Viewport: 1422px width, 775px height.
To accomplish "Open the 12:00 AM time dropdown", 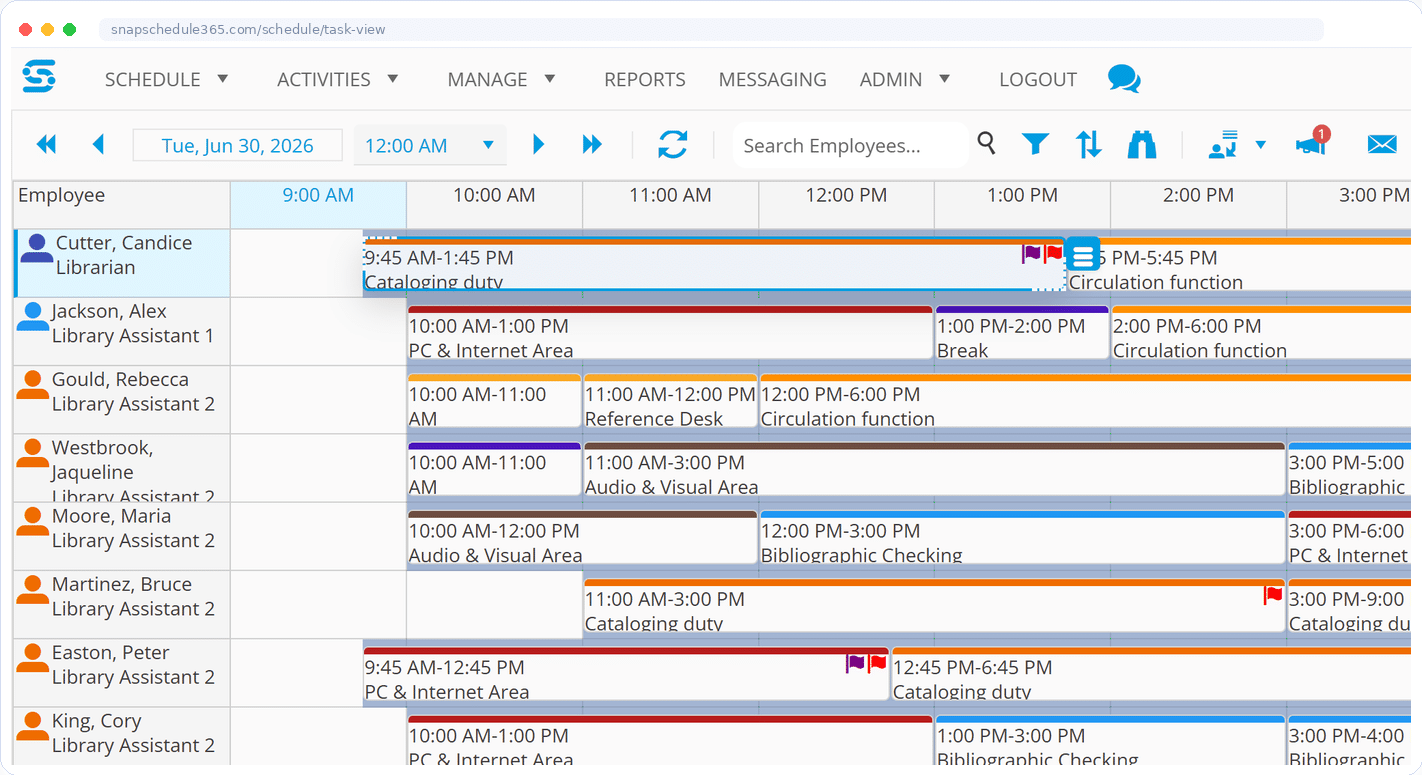I will (430, 145).
